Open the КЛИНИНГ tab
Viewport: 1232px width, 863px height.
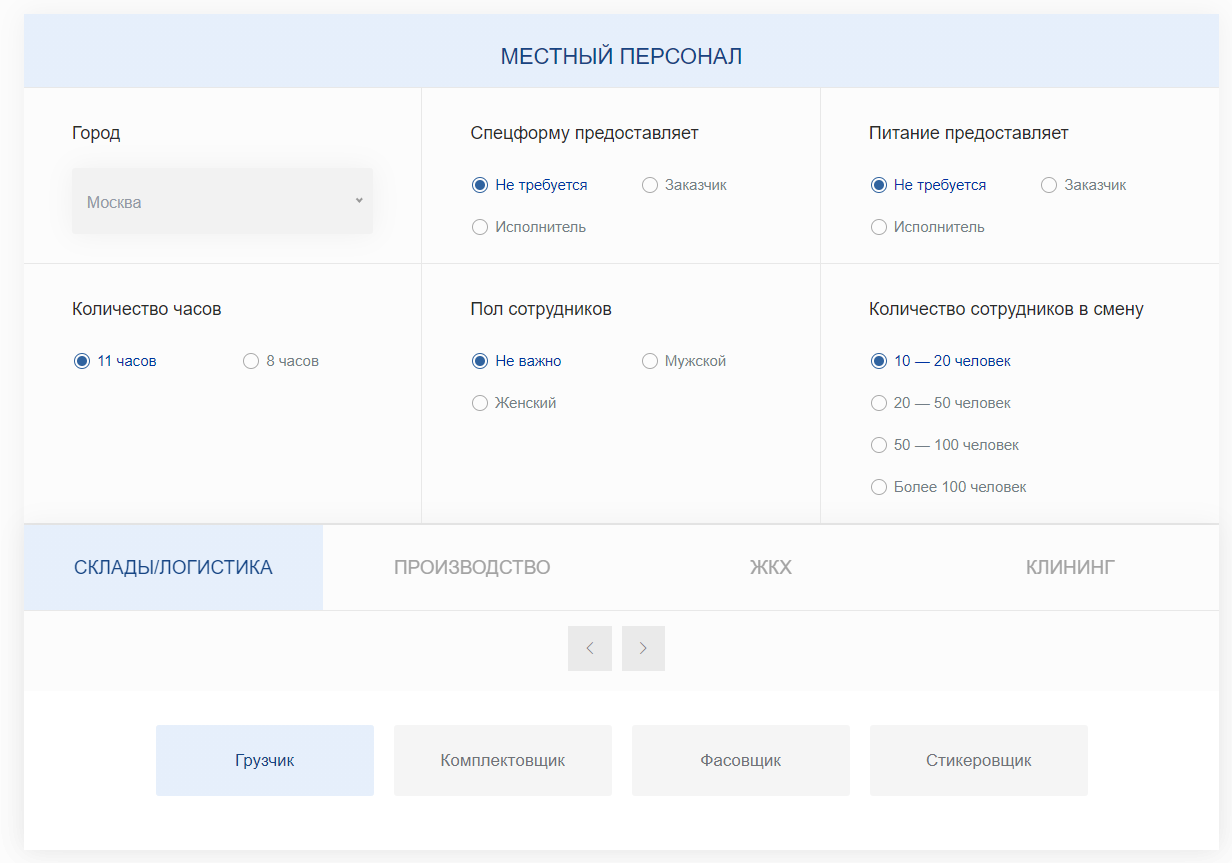(1069, 567)
